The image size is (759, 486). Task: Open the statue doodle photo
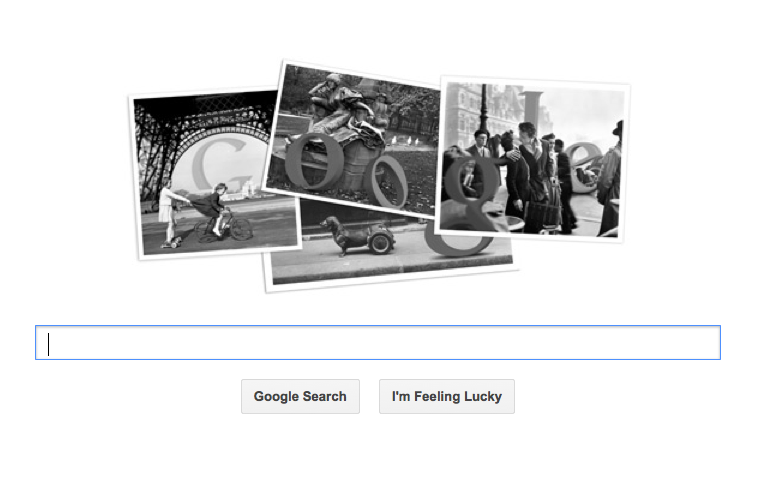(353, 138)
